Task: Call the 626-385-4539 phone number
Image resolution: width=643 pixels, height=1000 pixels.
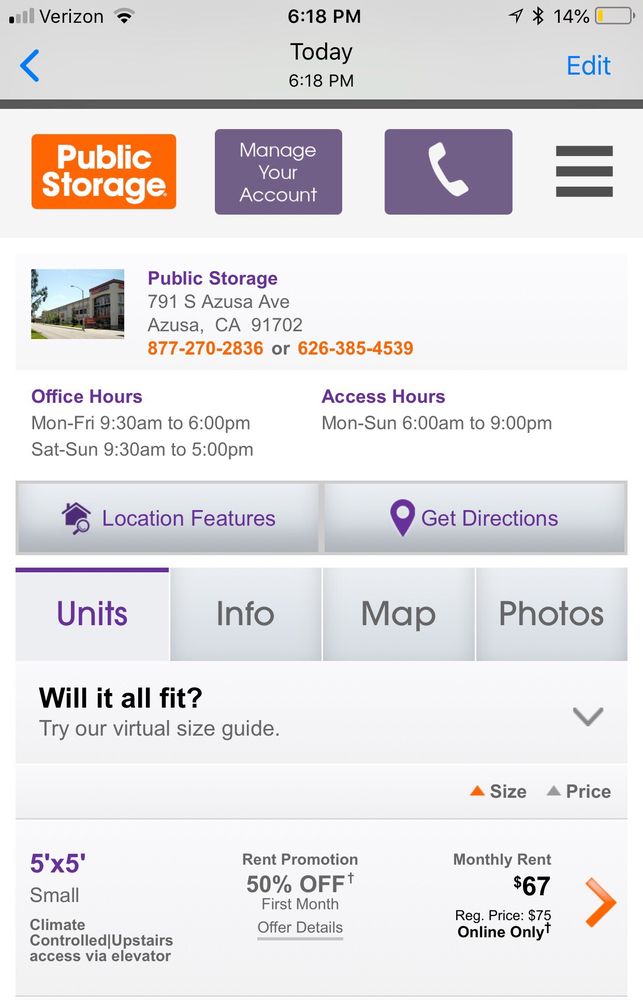Action: pos(355,349)
